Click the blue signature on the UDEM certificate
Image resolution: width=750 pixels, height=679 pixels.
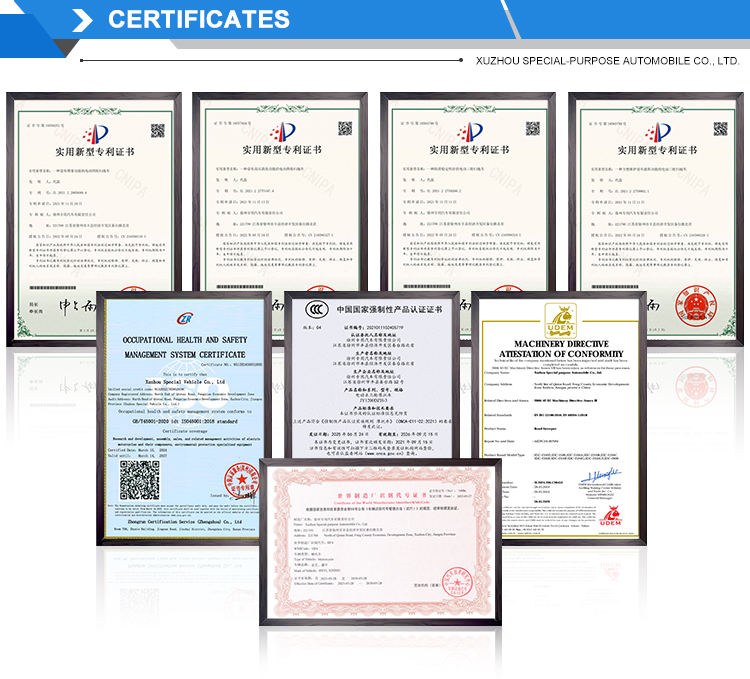[x=601, y=476]
